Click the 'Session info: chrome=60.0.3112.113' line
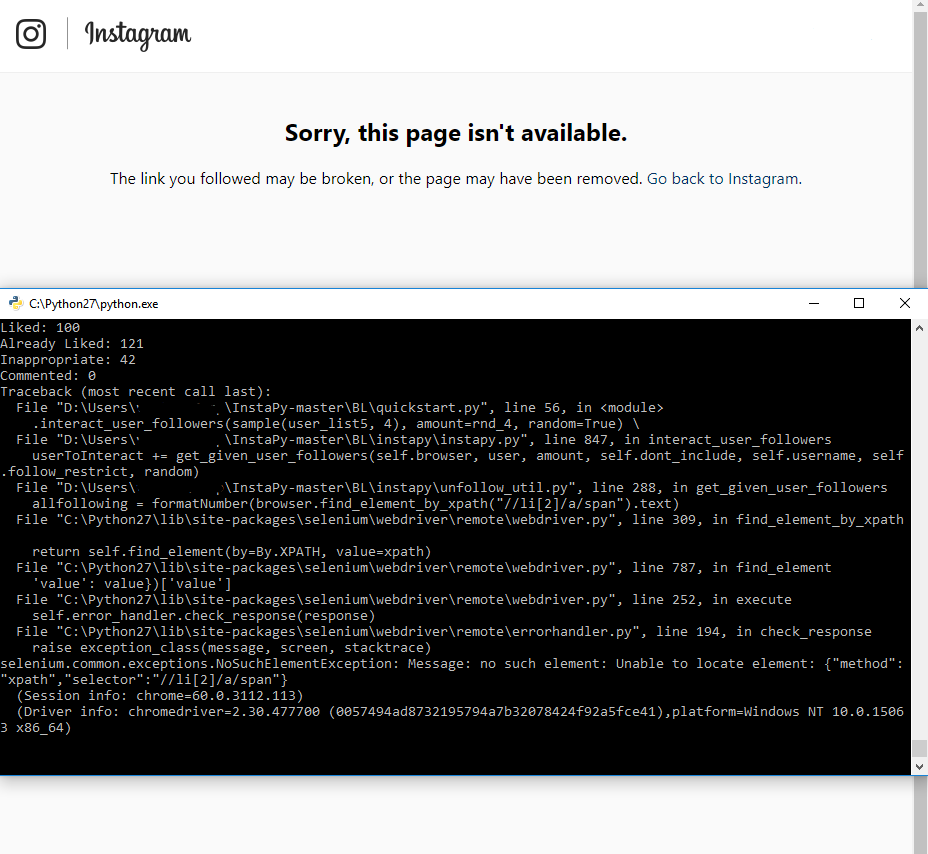Viewport: 928px width, 854px height. (x=160, y=695)
